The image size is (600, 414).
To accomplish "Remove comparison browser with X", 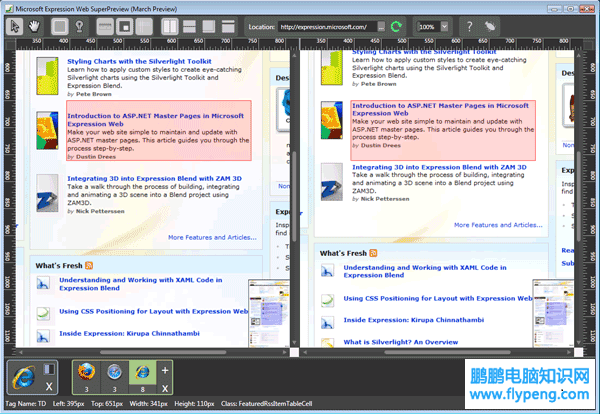I will [x=165, y=389].
